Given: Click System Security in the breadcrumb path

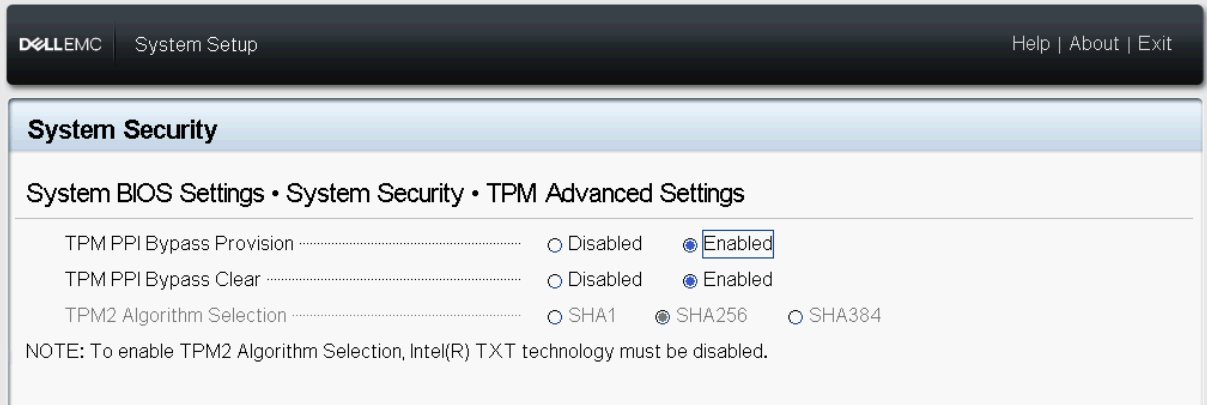Looking at the screenshot, I should [374, 194].
